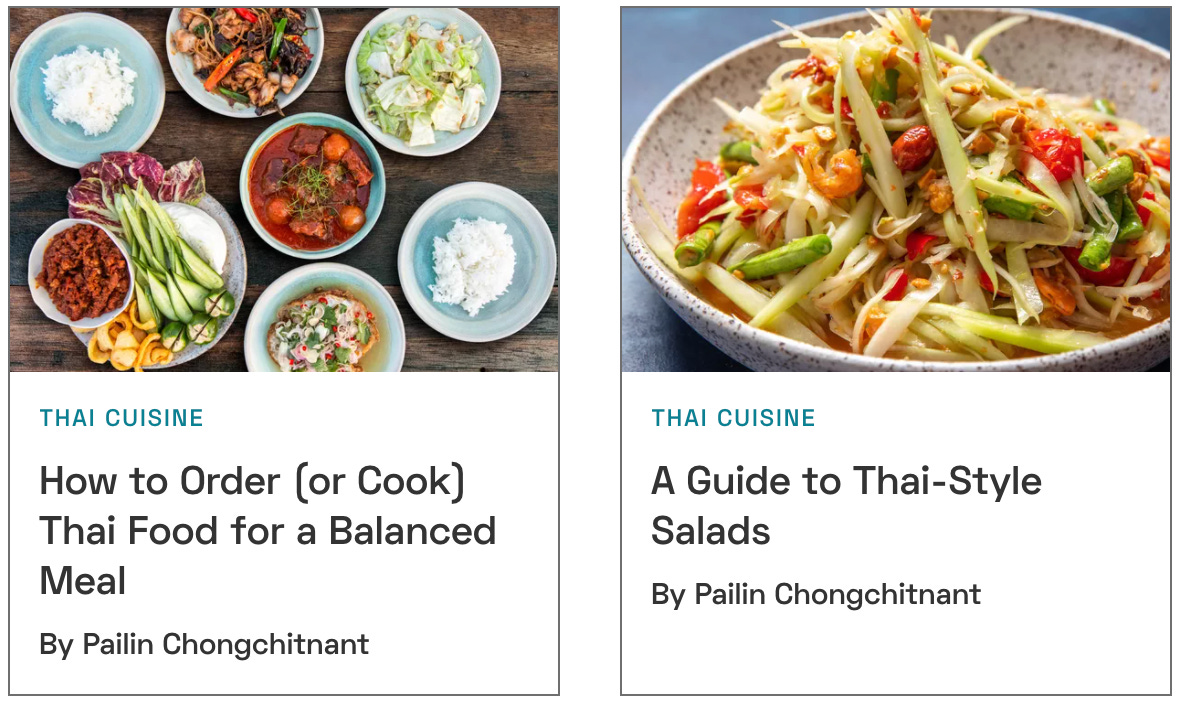Open the balanced Thai meal article photo
Viewport: 1178px width, 704px height.
click(284, 189)
